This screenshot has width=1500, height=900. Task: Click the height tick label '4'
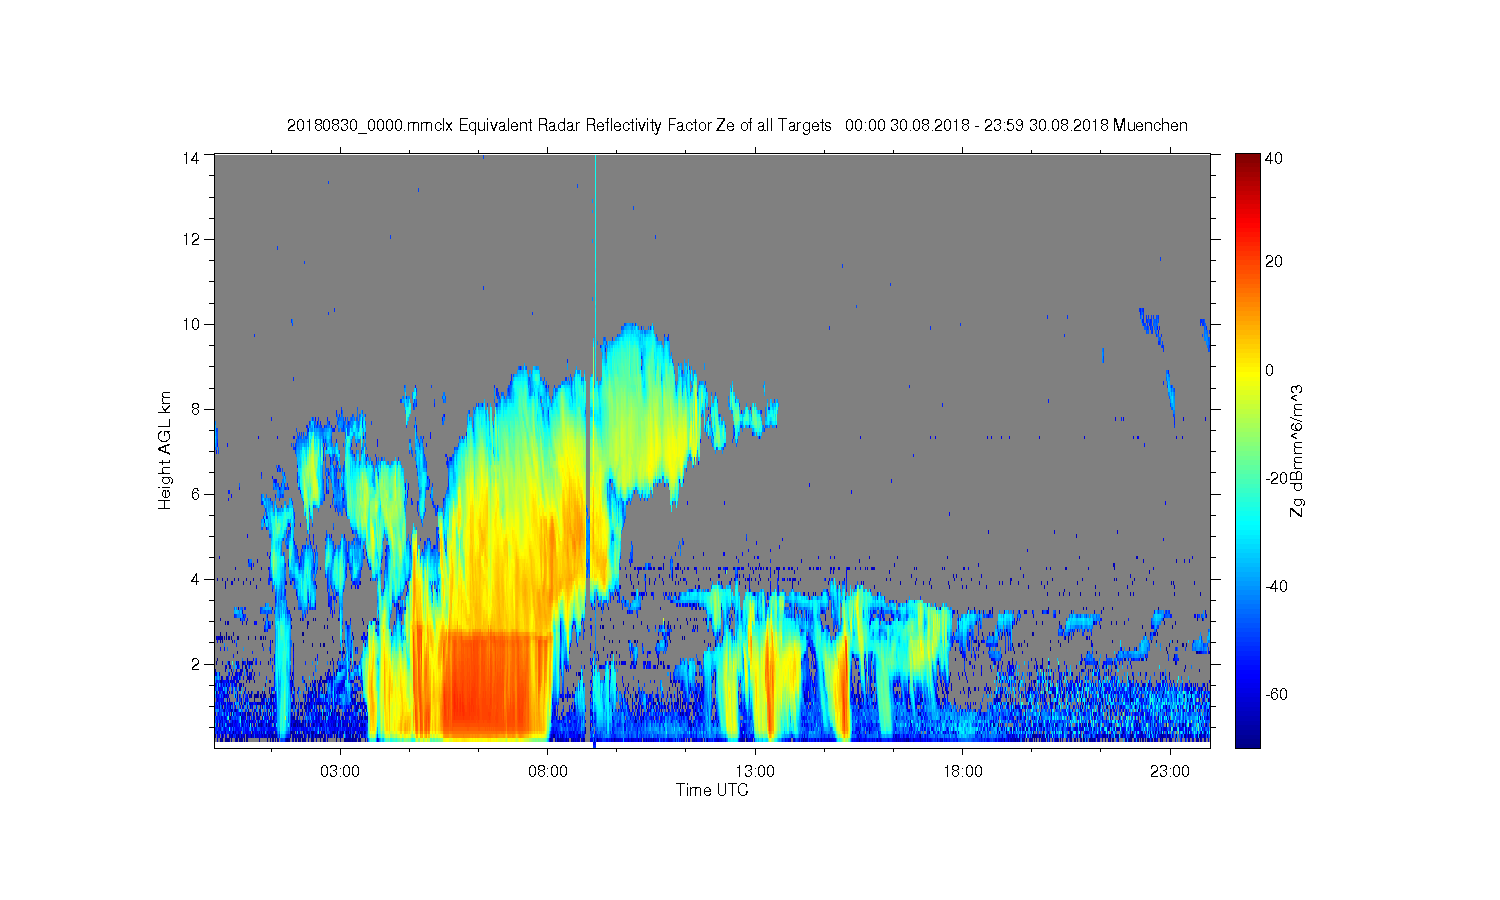(x=197, y=578)
